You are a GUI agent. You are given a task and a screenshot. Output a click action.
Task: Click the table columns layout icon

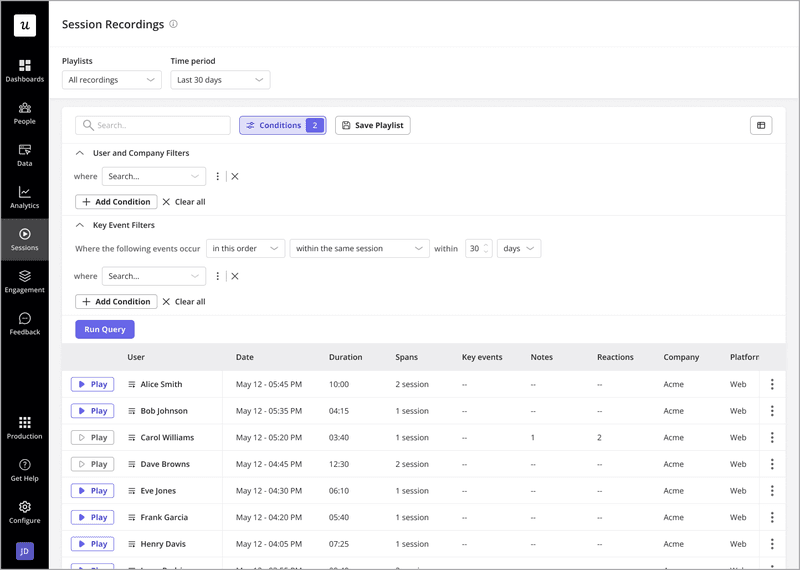pos(761,125)
